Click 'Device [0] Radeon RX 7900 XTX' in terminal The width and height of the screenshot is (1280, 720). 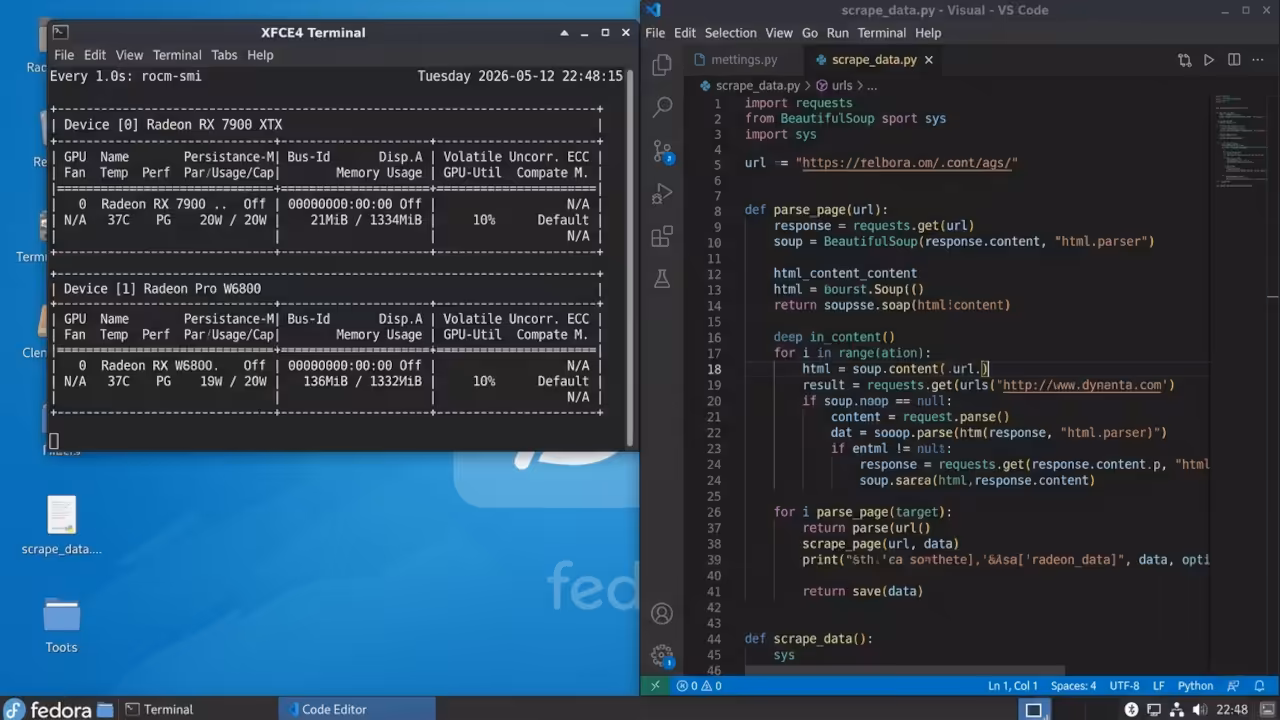click(x=173, y=125)
